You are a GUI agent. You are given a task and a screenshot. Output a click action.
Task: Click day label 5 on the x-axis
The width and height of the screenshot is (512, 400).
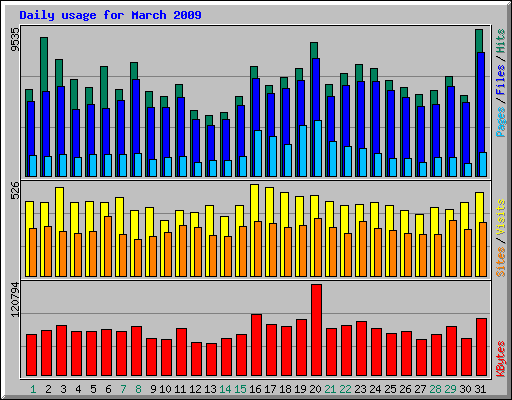(x=93, y=389)
